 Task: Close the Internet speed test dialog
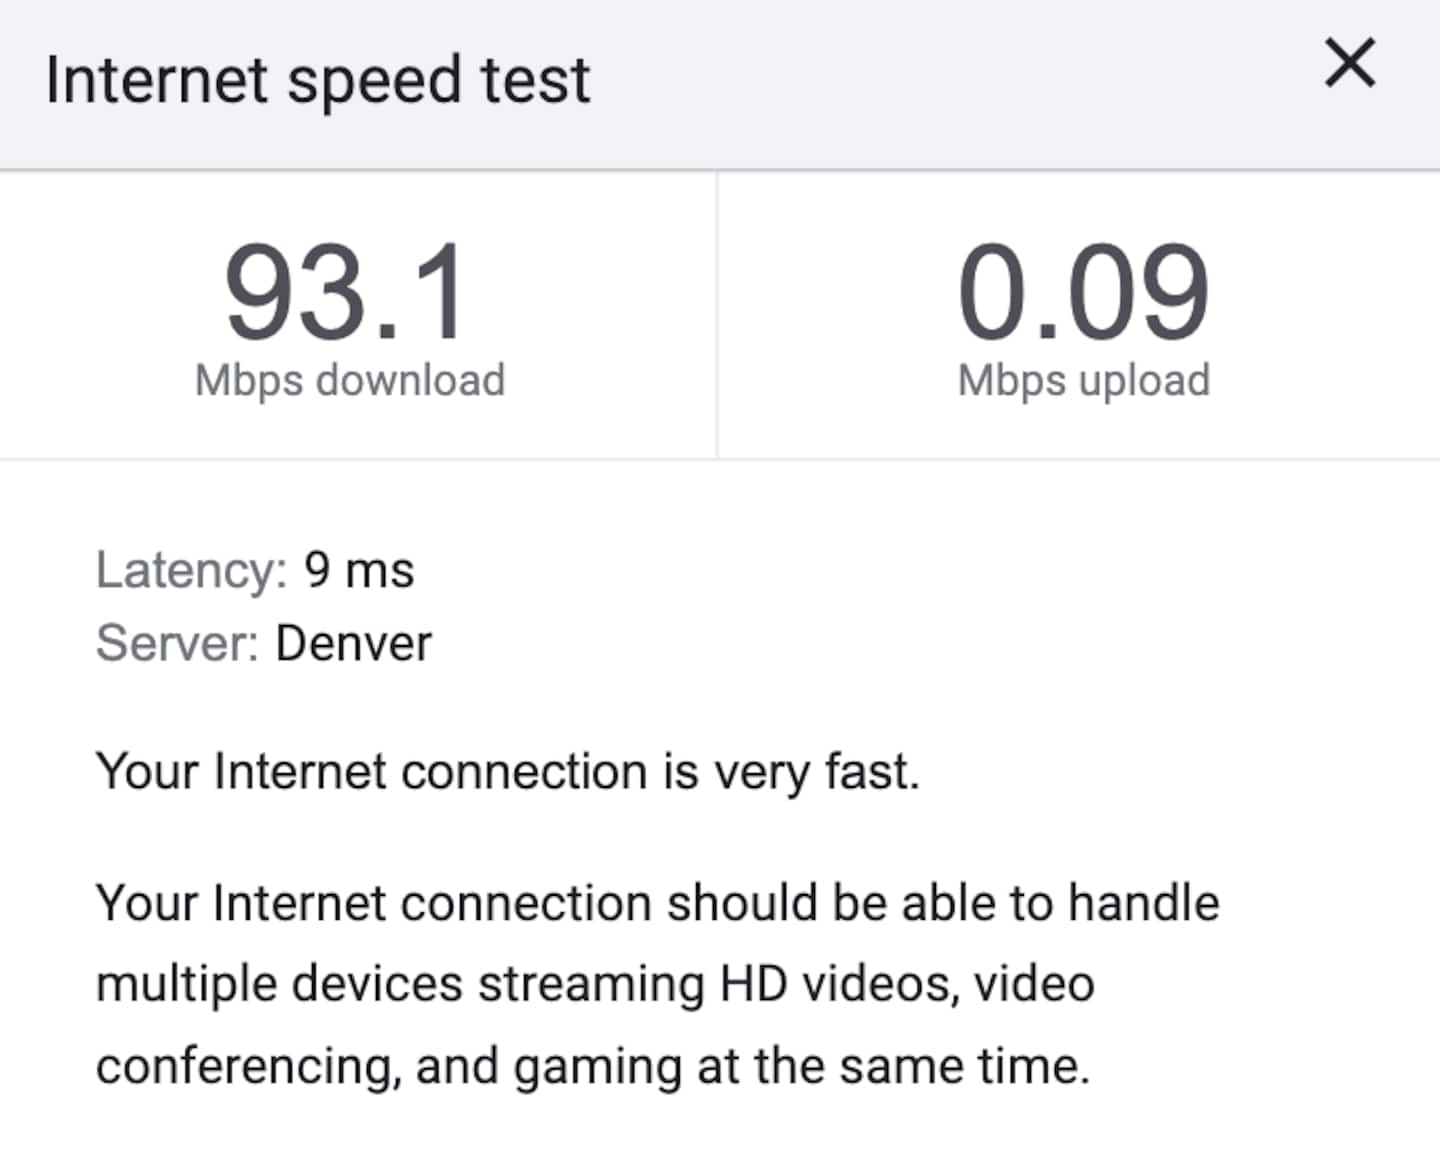pyautogui.click(x=1350, y=64)
